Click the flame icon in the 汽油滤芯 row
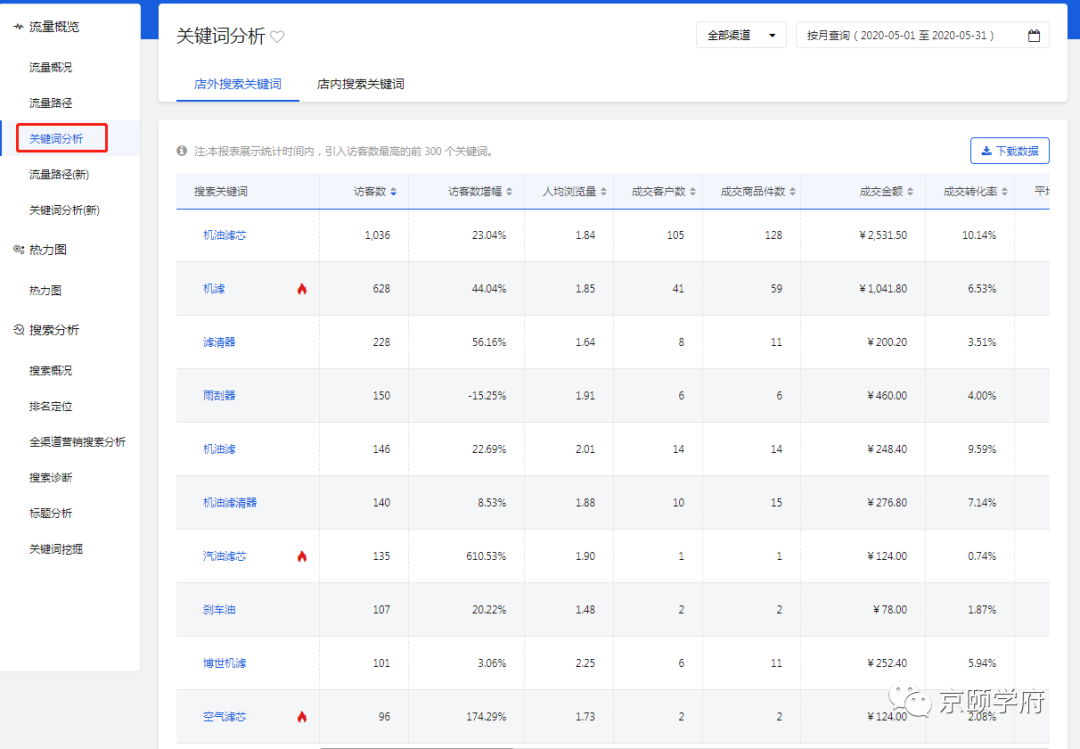This screenshot has width=1080, height=749. click(x=302, y=556)
